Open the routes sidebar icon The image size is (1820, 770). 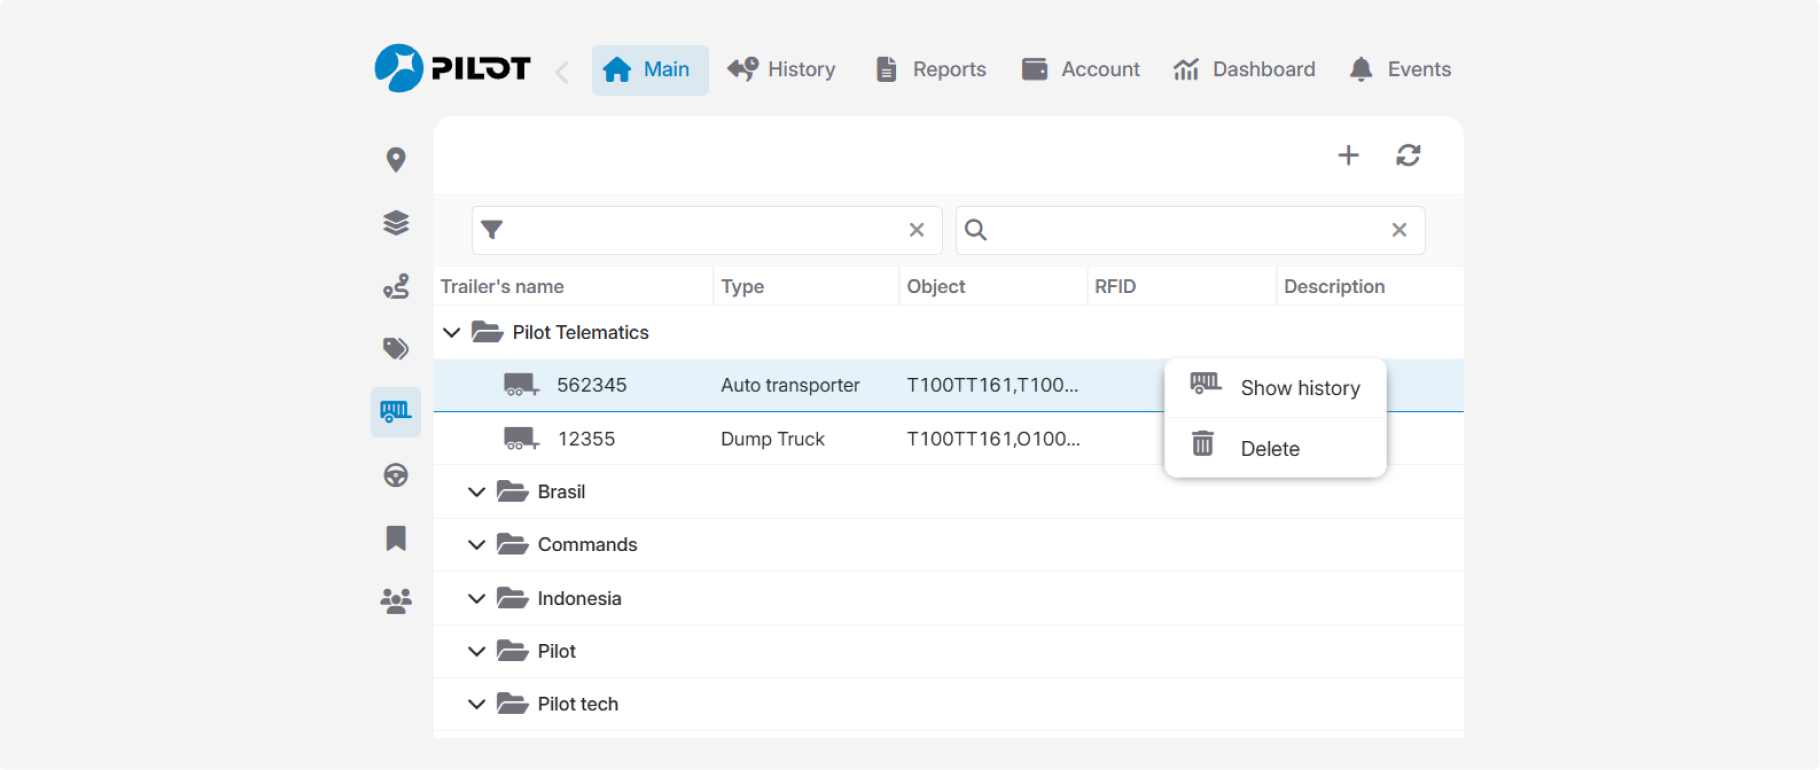(396, 287)
